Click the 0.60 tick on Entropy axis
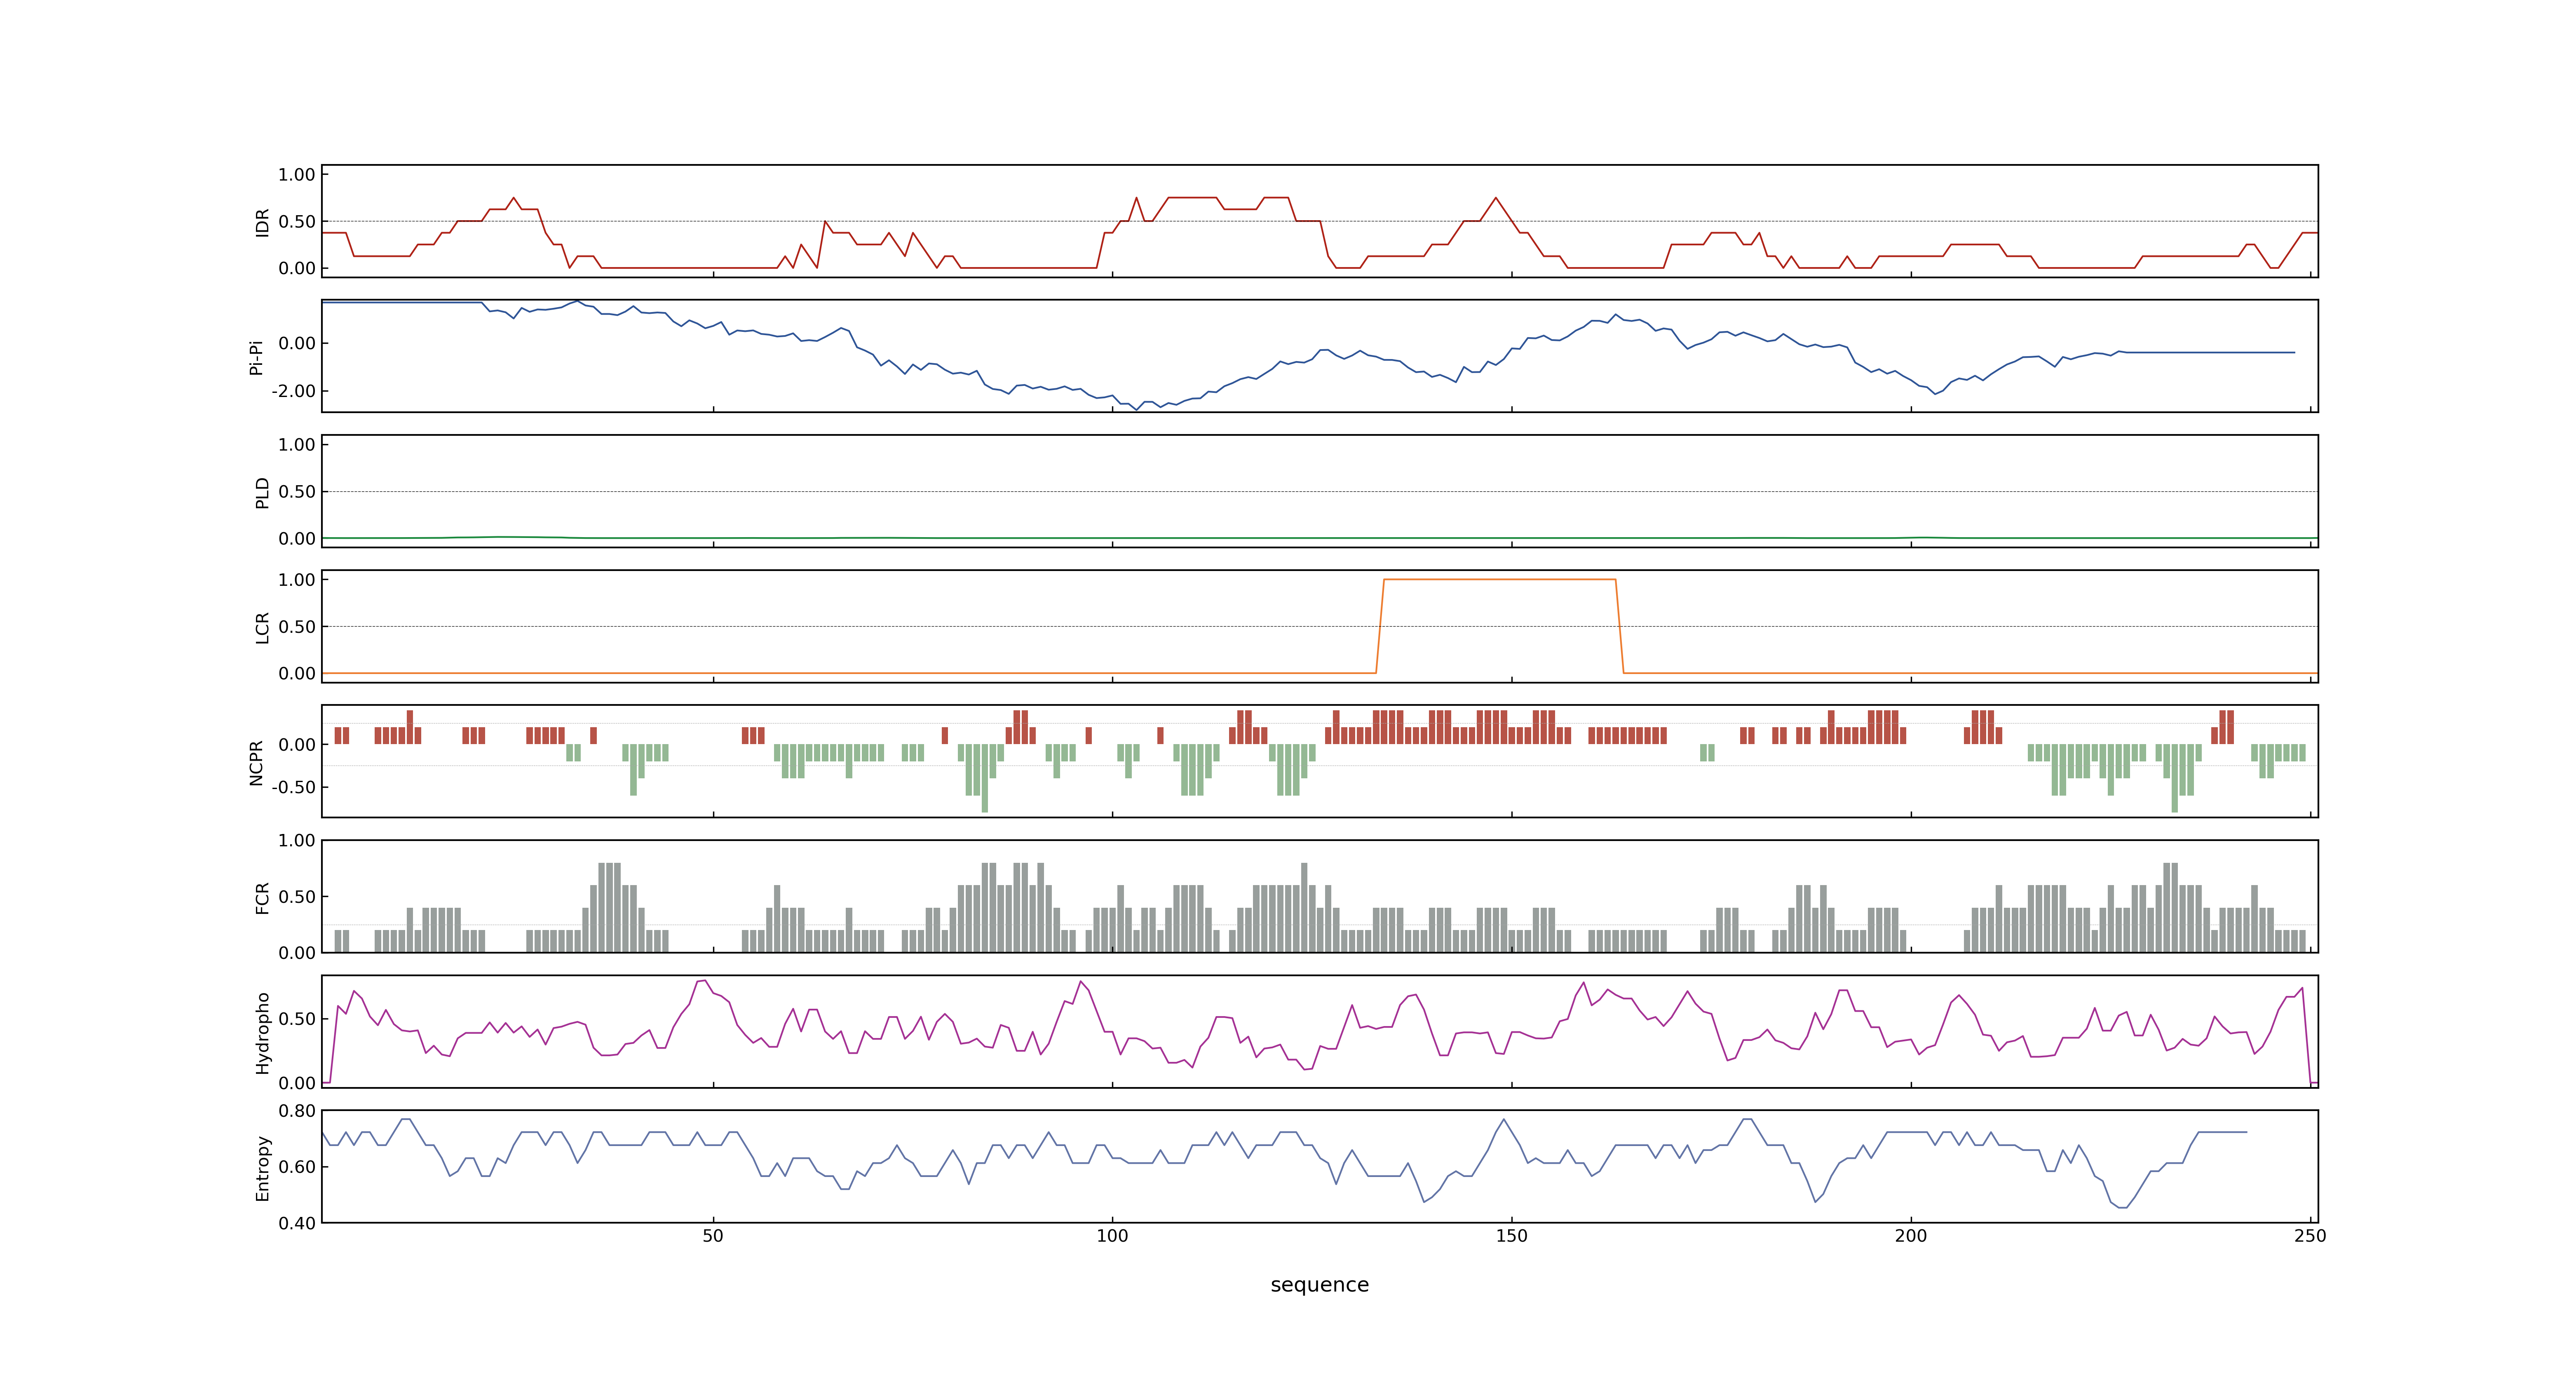Image resolution: width=2576 pixels, height=1374 pixels. (x=297, y=1167)
